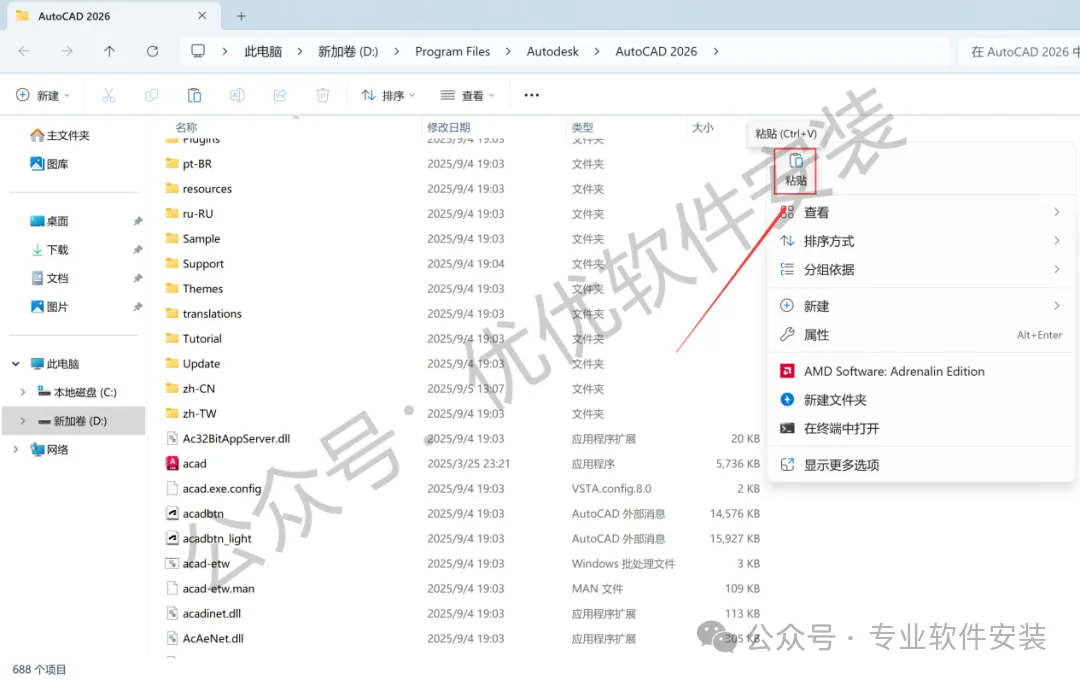
Task: Select the zh-CN folder
Action: coord(190,389)
